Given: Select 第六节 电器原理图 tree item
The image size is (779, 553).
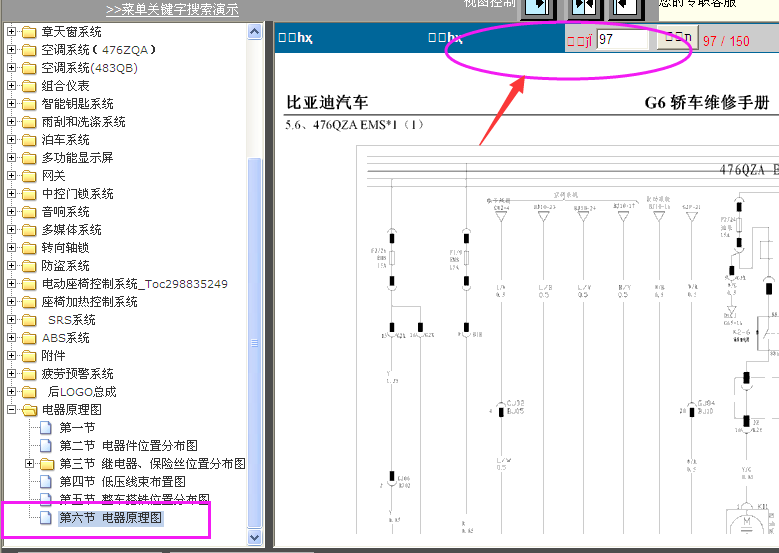Looking at the screenshot, I should [x=110, y=518].
